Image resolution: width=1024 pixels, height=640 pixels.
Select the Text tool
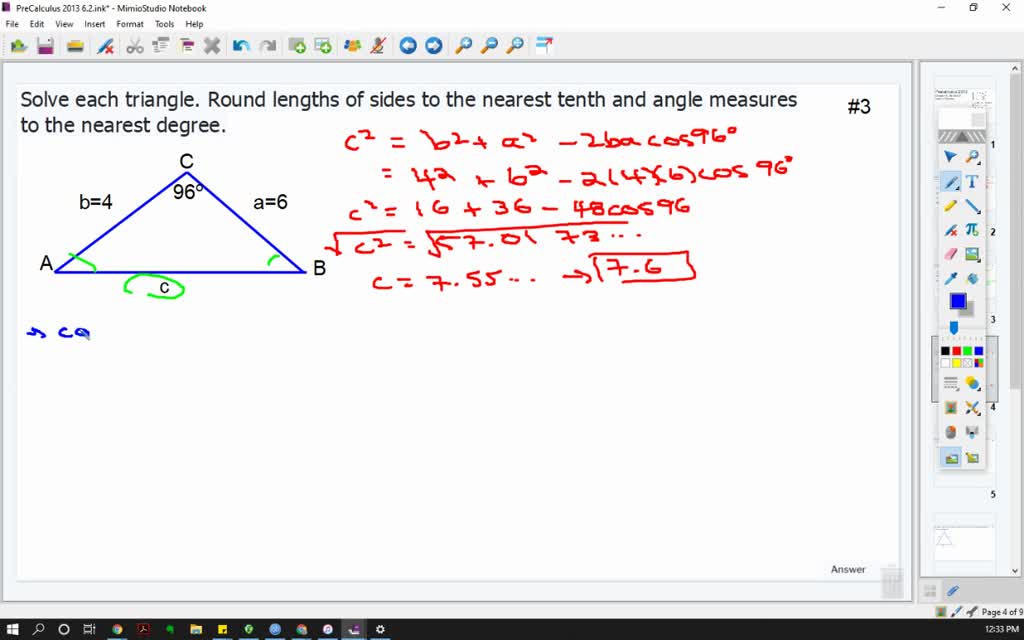(971, 179)
